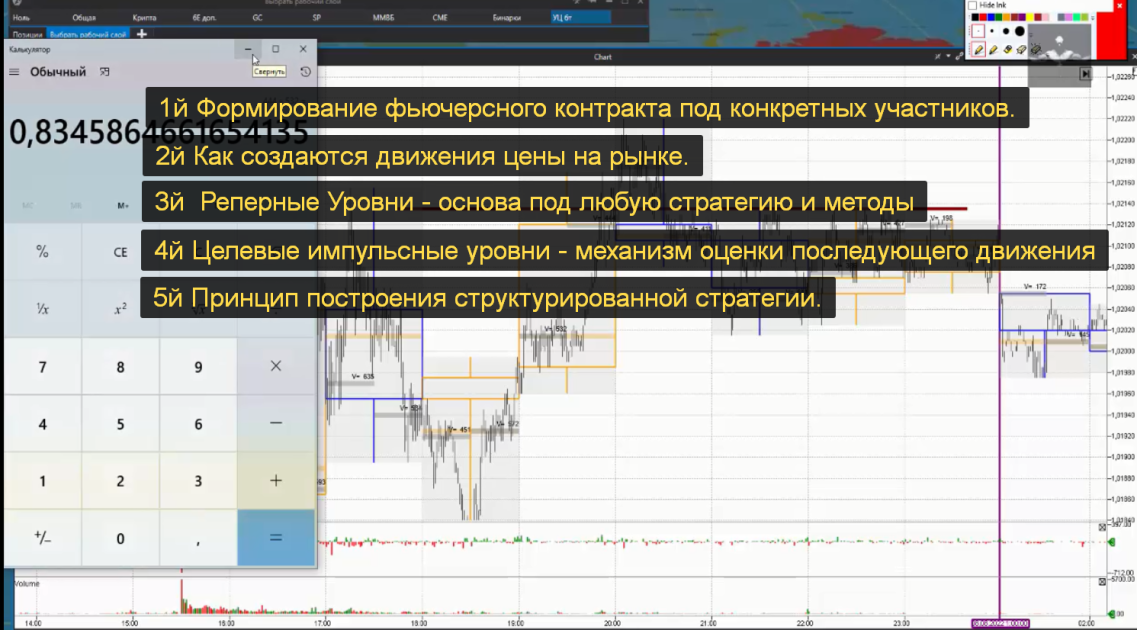Choose the eraser tool in ink toolbar
Viewport: 1137px width, 630px height.
(x=1008, y=49)
